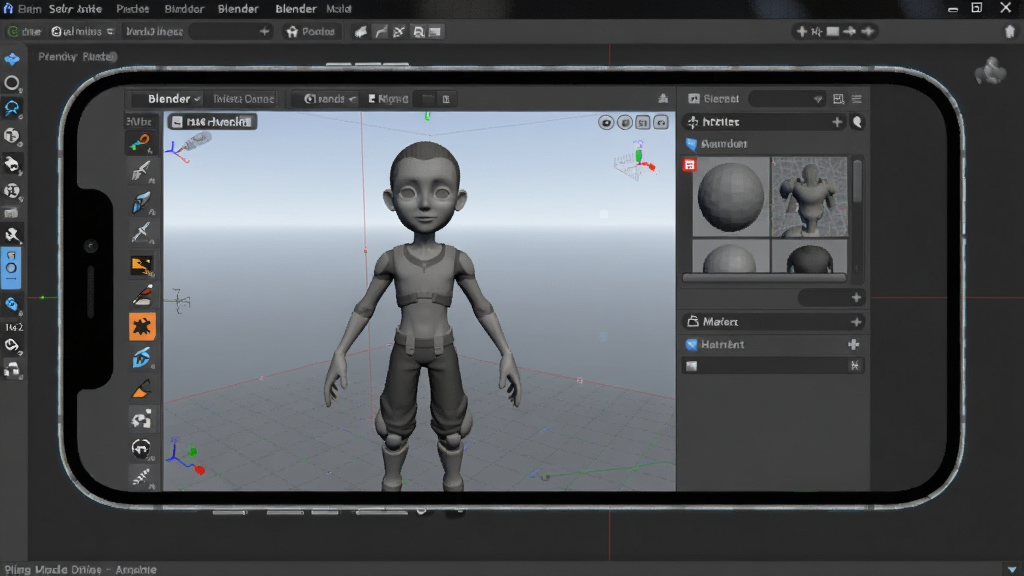Click the Pooias button with house icon

pos(311,31)
